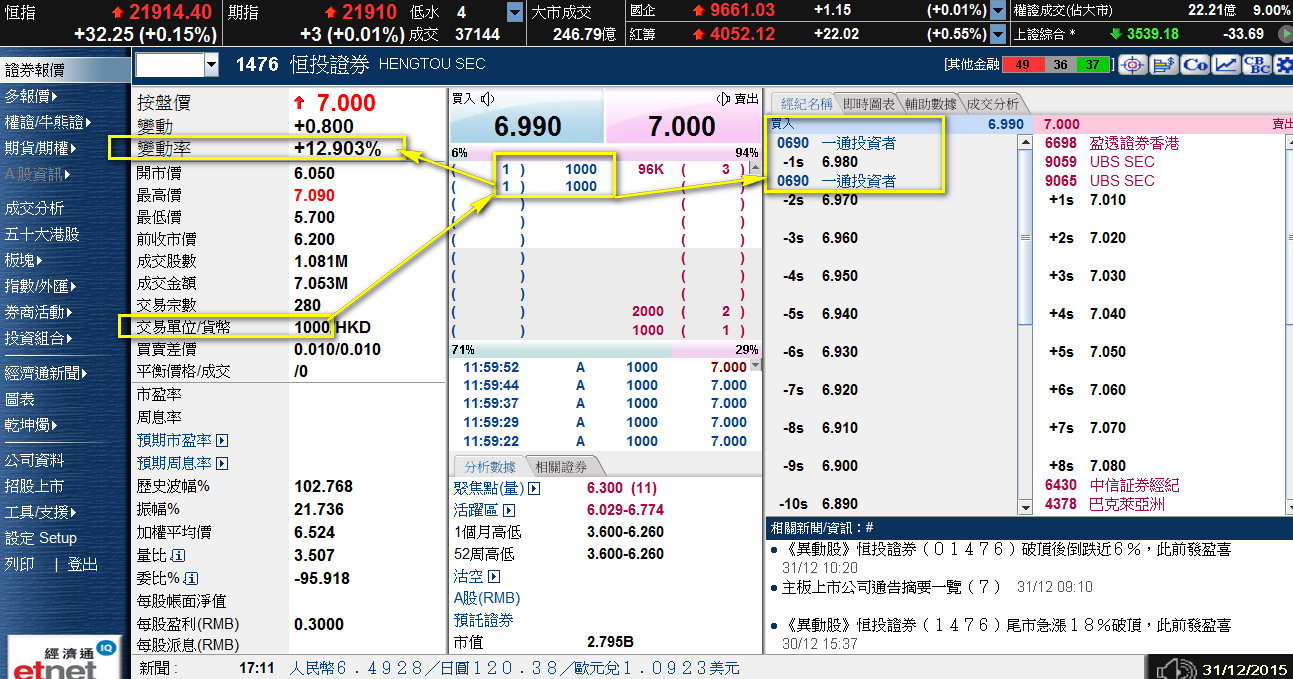The image size is (1293, 679).
Task: Expand the 經濟通新聞 menu
Action: click(x=46, y=373)
